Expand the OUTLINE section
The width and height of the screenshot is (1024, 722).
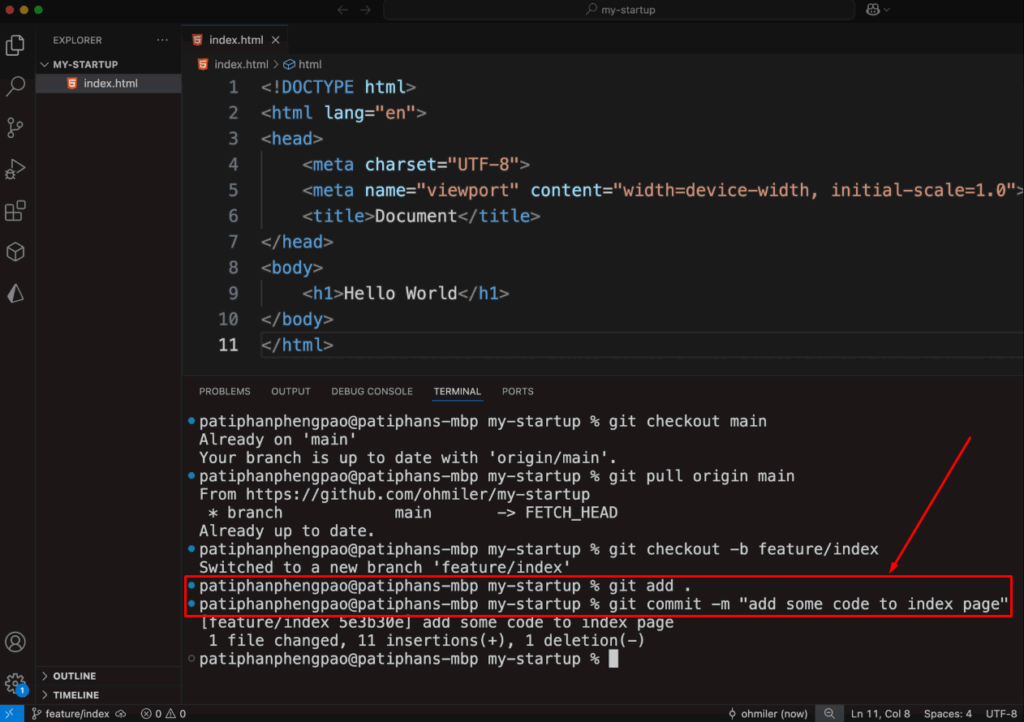pos(75,676)
